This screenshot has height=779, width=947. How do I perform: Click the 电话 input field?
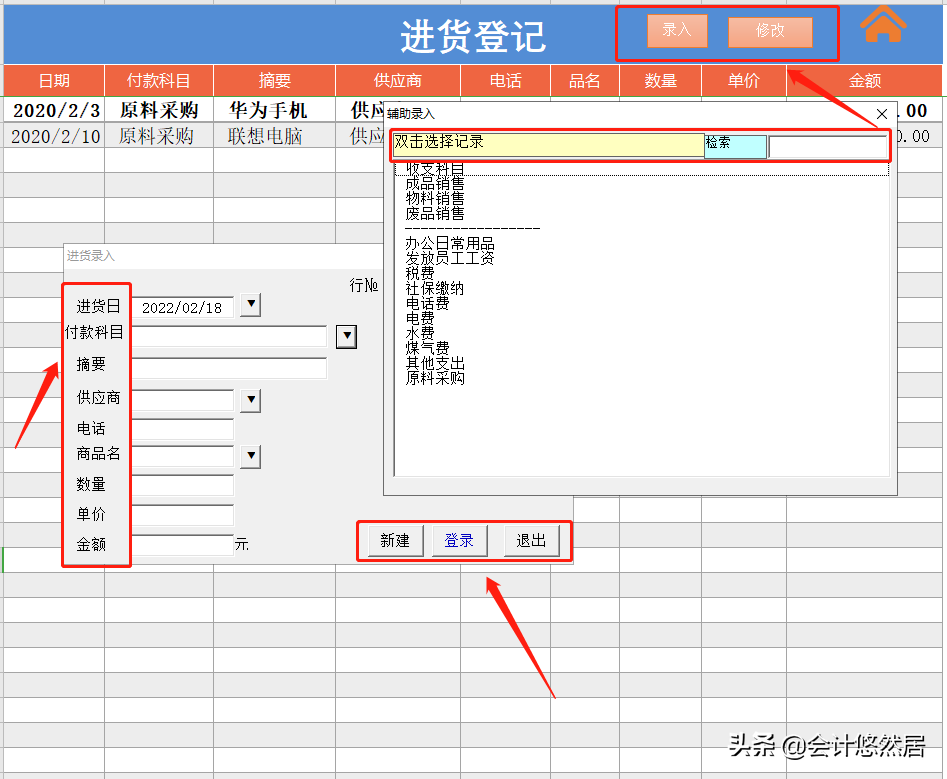click(183, 429)
